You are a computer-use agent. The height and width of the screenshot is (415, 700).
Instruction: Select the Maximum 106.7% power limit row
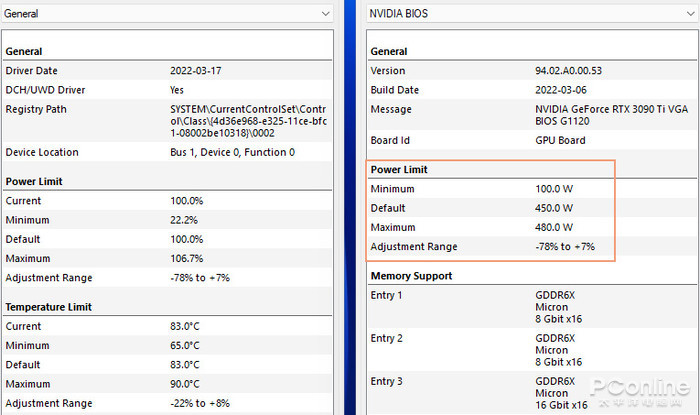pos(167,258)
